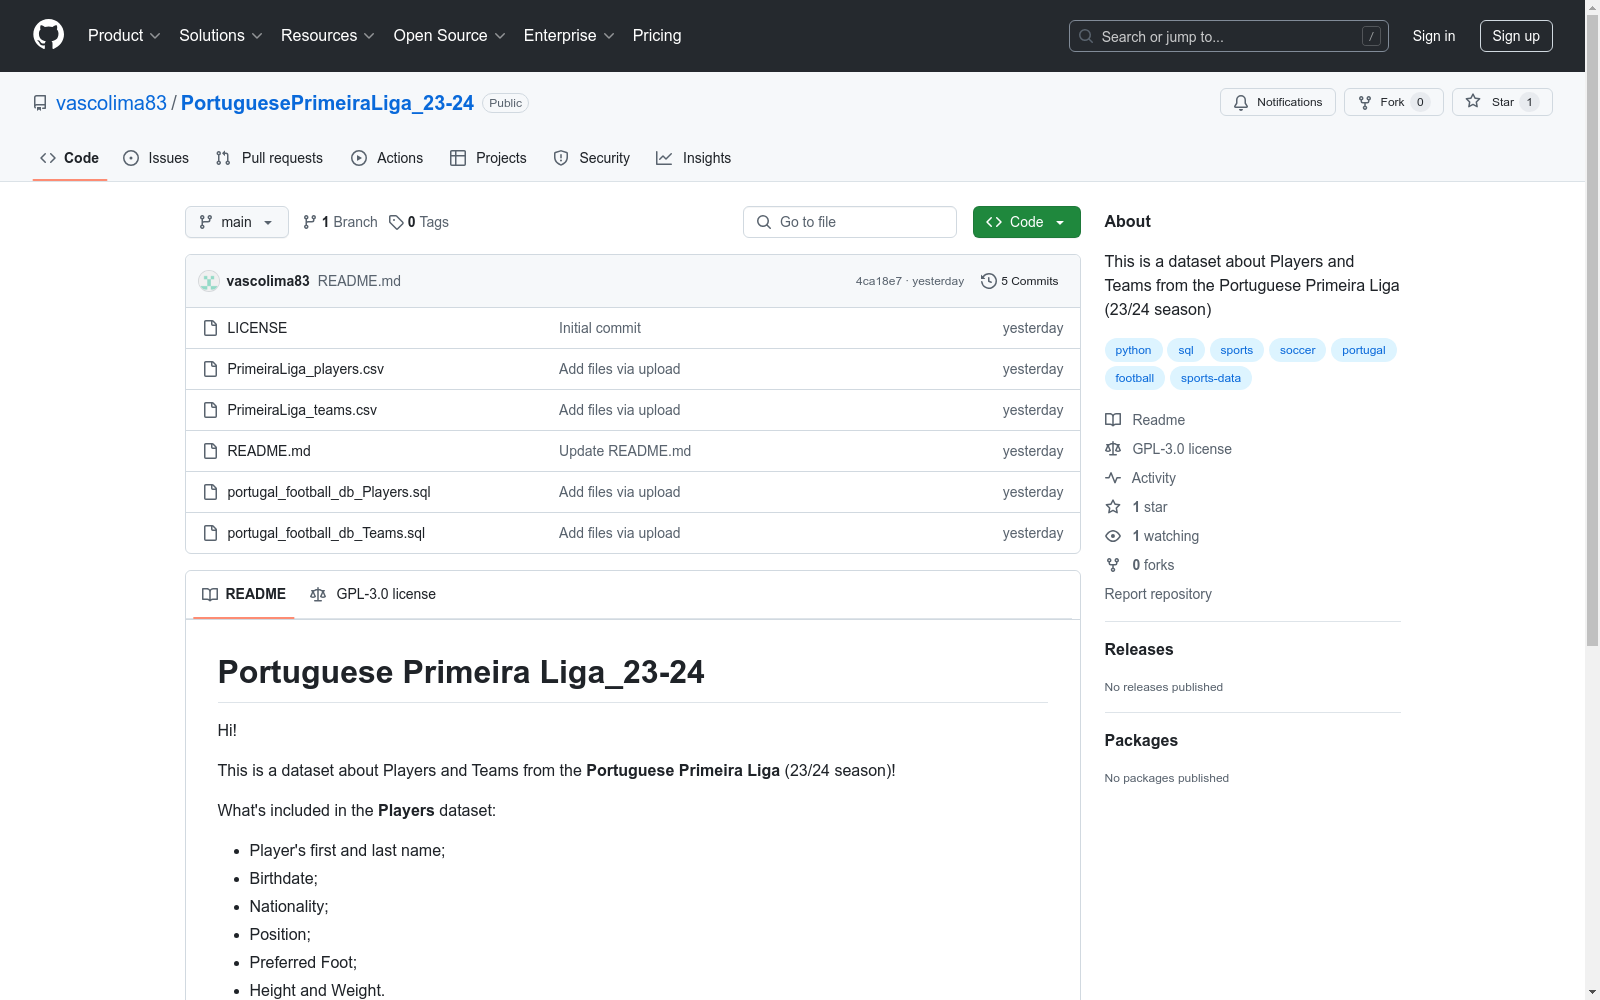Click the commits history clock icon
1600x1000 pixels.
tap(989, 281)
